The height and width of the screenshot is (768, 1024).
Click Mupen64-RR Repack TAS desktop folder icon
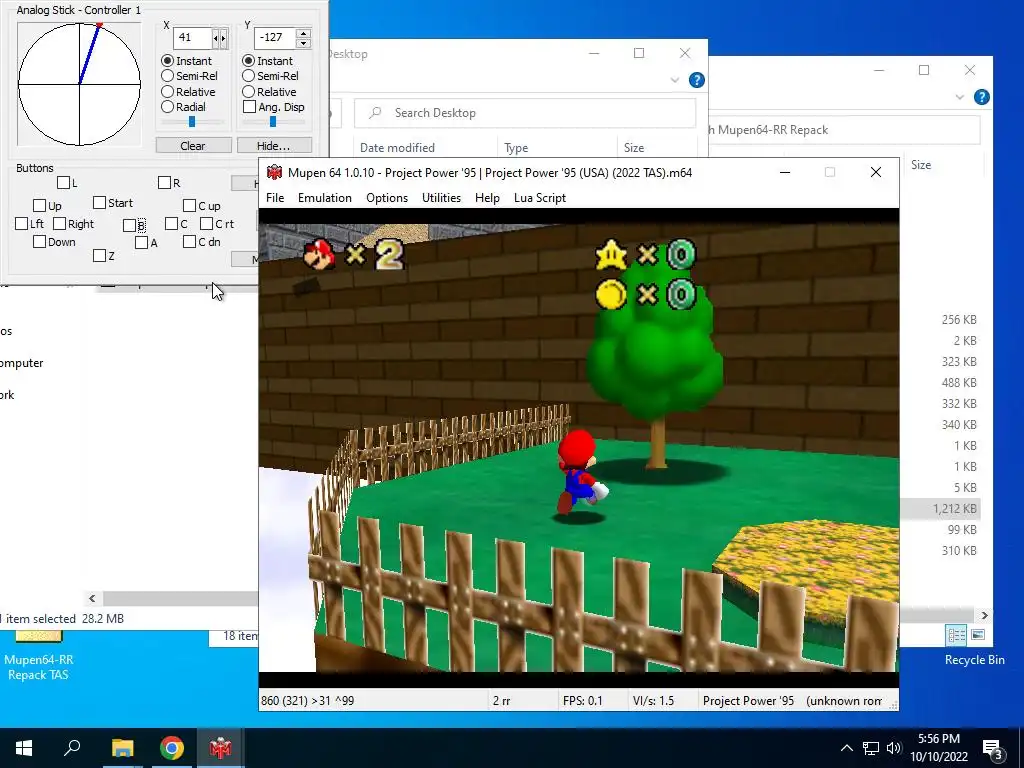click(x=39, y=655)
